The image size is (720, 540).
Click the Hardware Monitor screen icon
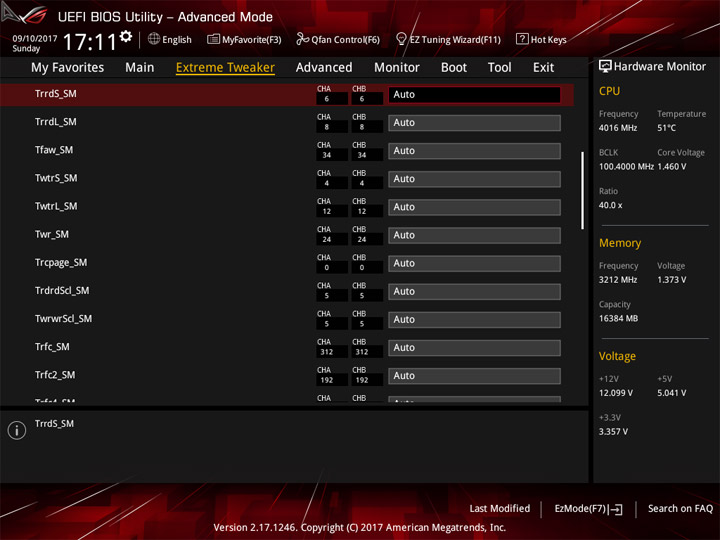pyautogui.click(x=605, y=67)
